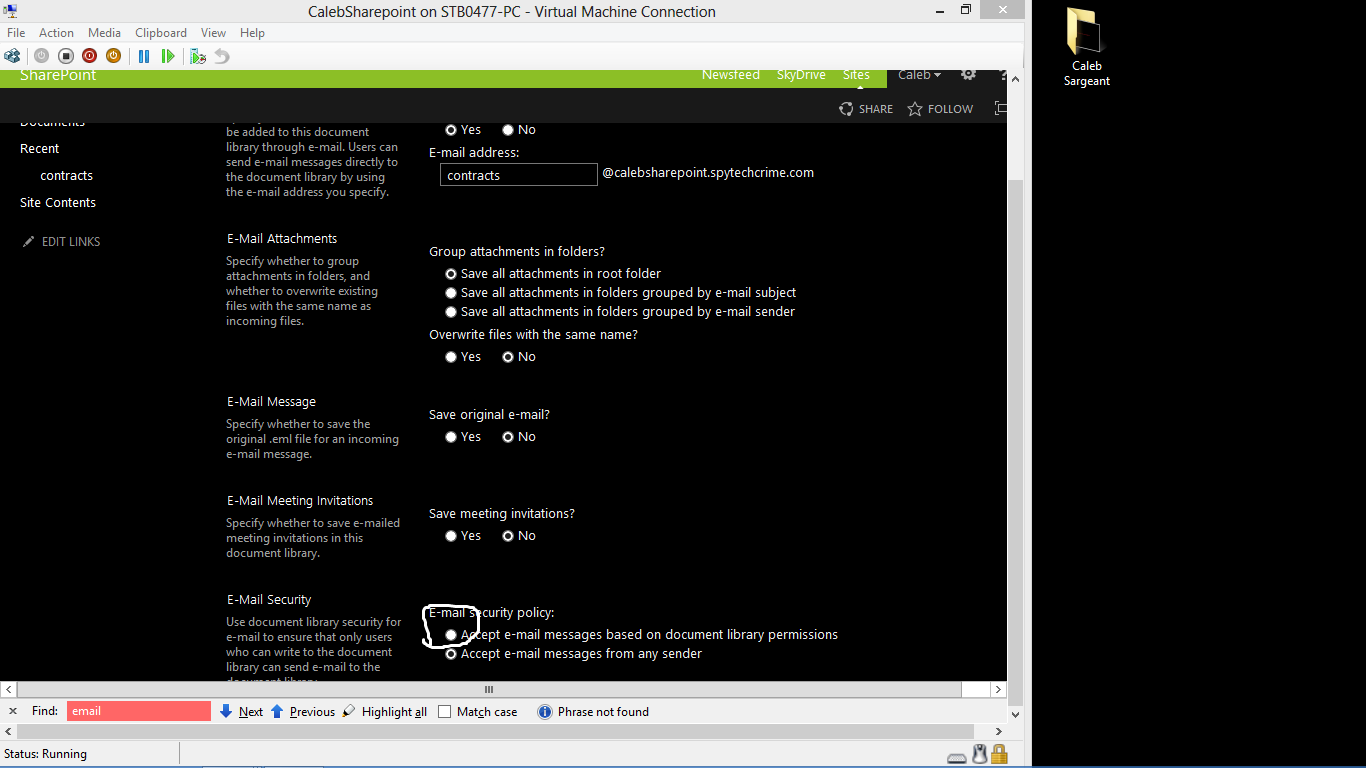Save VM state with the orange power icon
Viewport: 1366px width, 768px height.
(x=113, y=56)
